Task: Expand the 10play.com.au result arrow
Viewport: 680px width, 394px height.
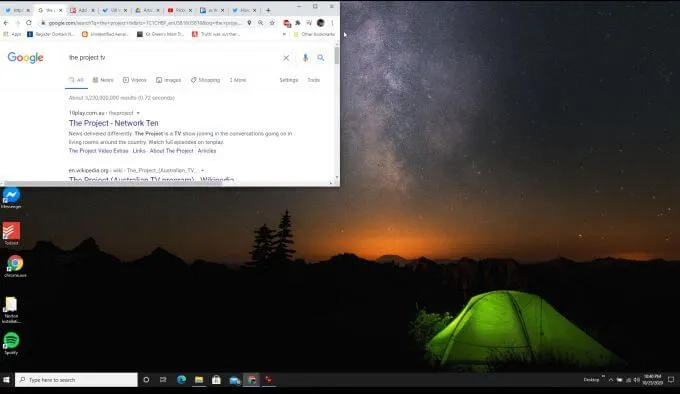Action: [x=138, y=113]
